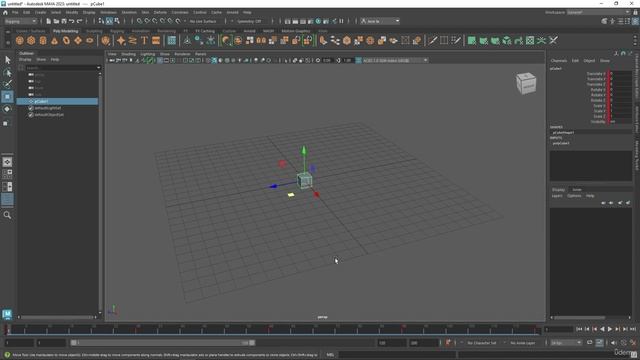The height and width of the screenshot is (360, 640).
Task: Create a polygon cube from the shelf
Action: pos(31,40)
